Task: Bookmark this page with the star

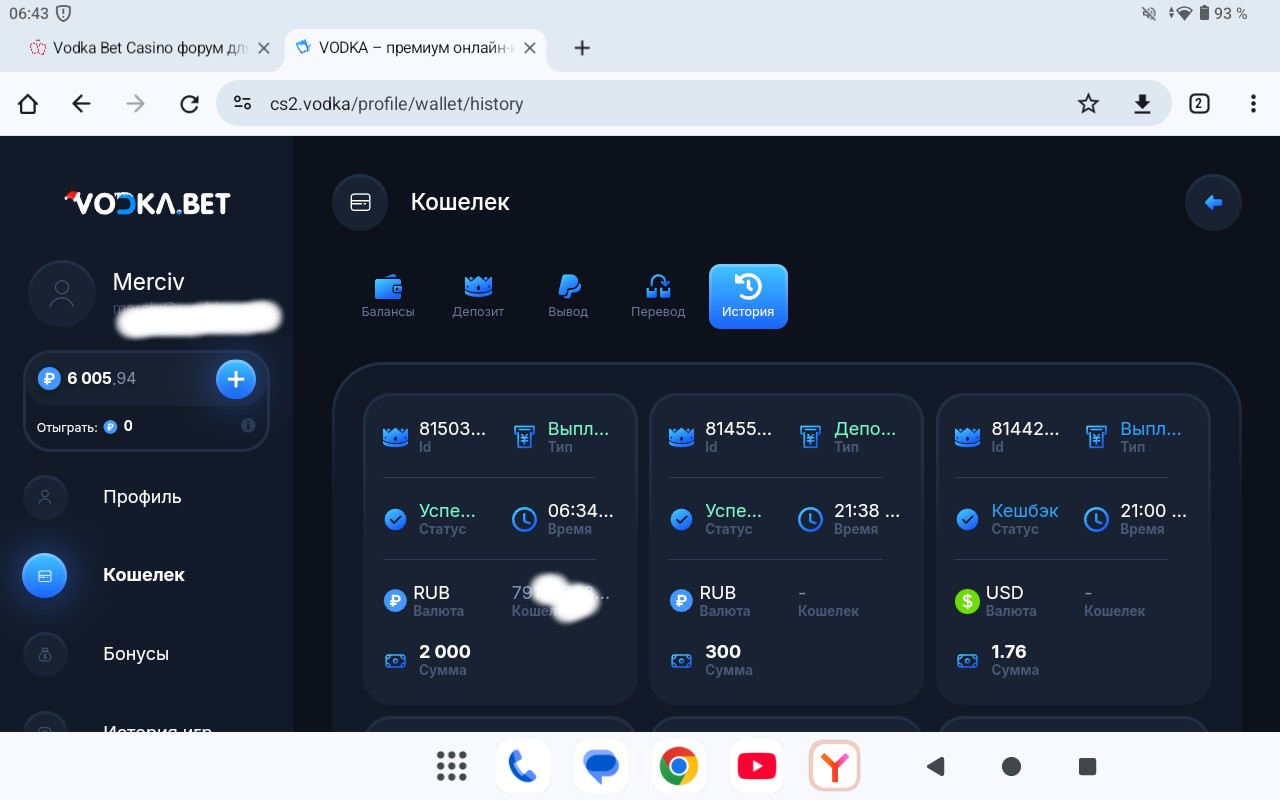Action: click(x=1088, y=104)
